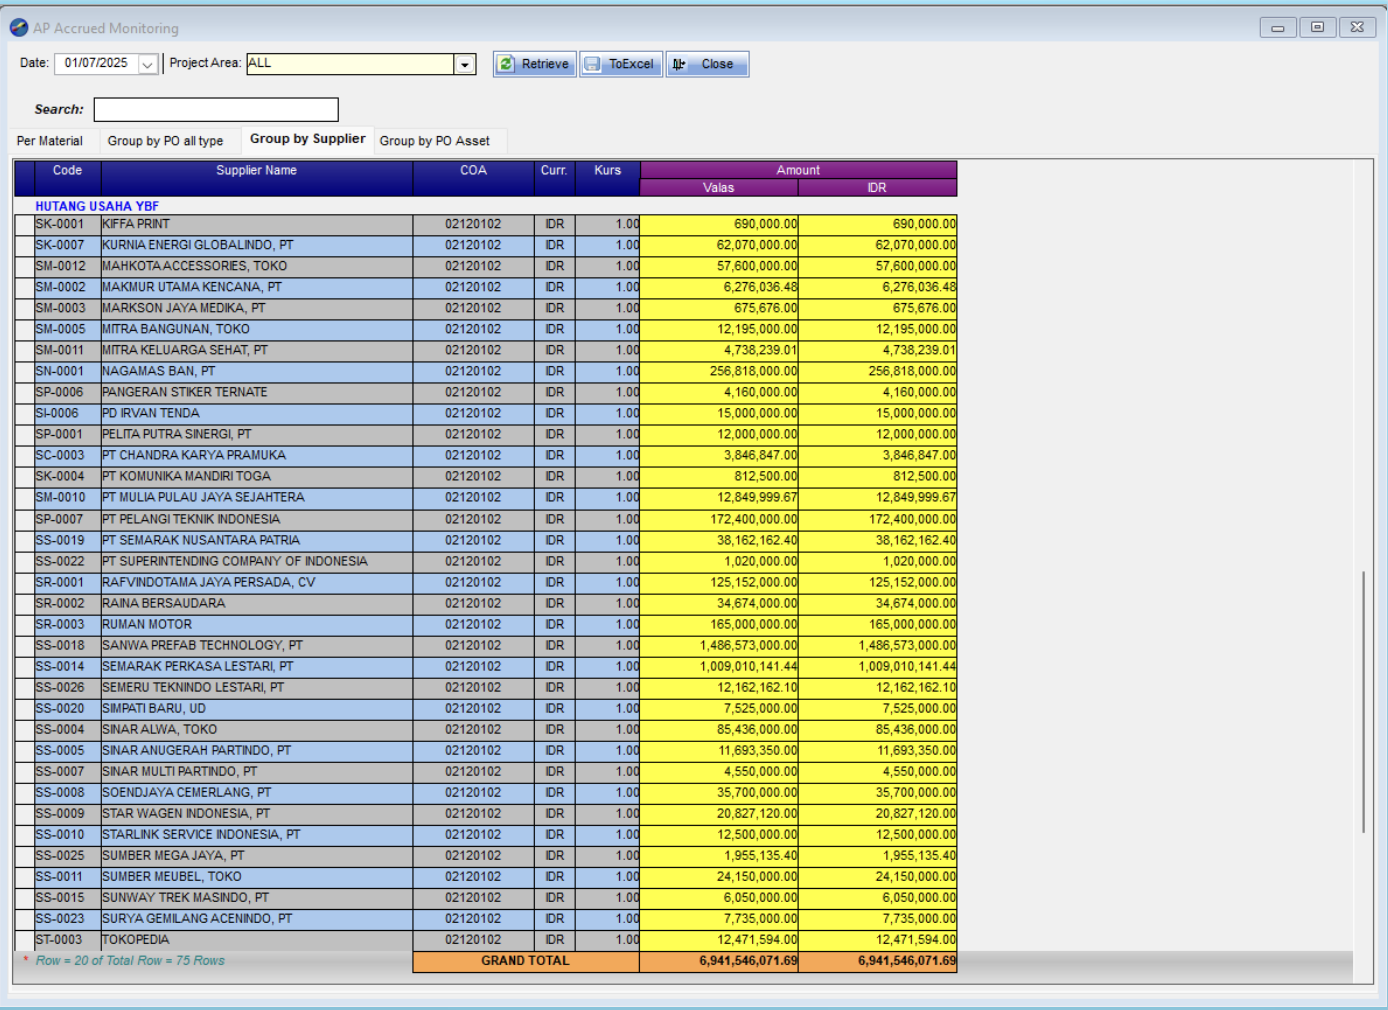The width and height of the screenshot is (1388, 1010).
Task: Click the AP Accrued Monitoring app icon
Action: 18,28
